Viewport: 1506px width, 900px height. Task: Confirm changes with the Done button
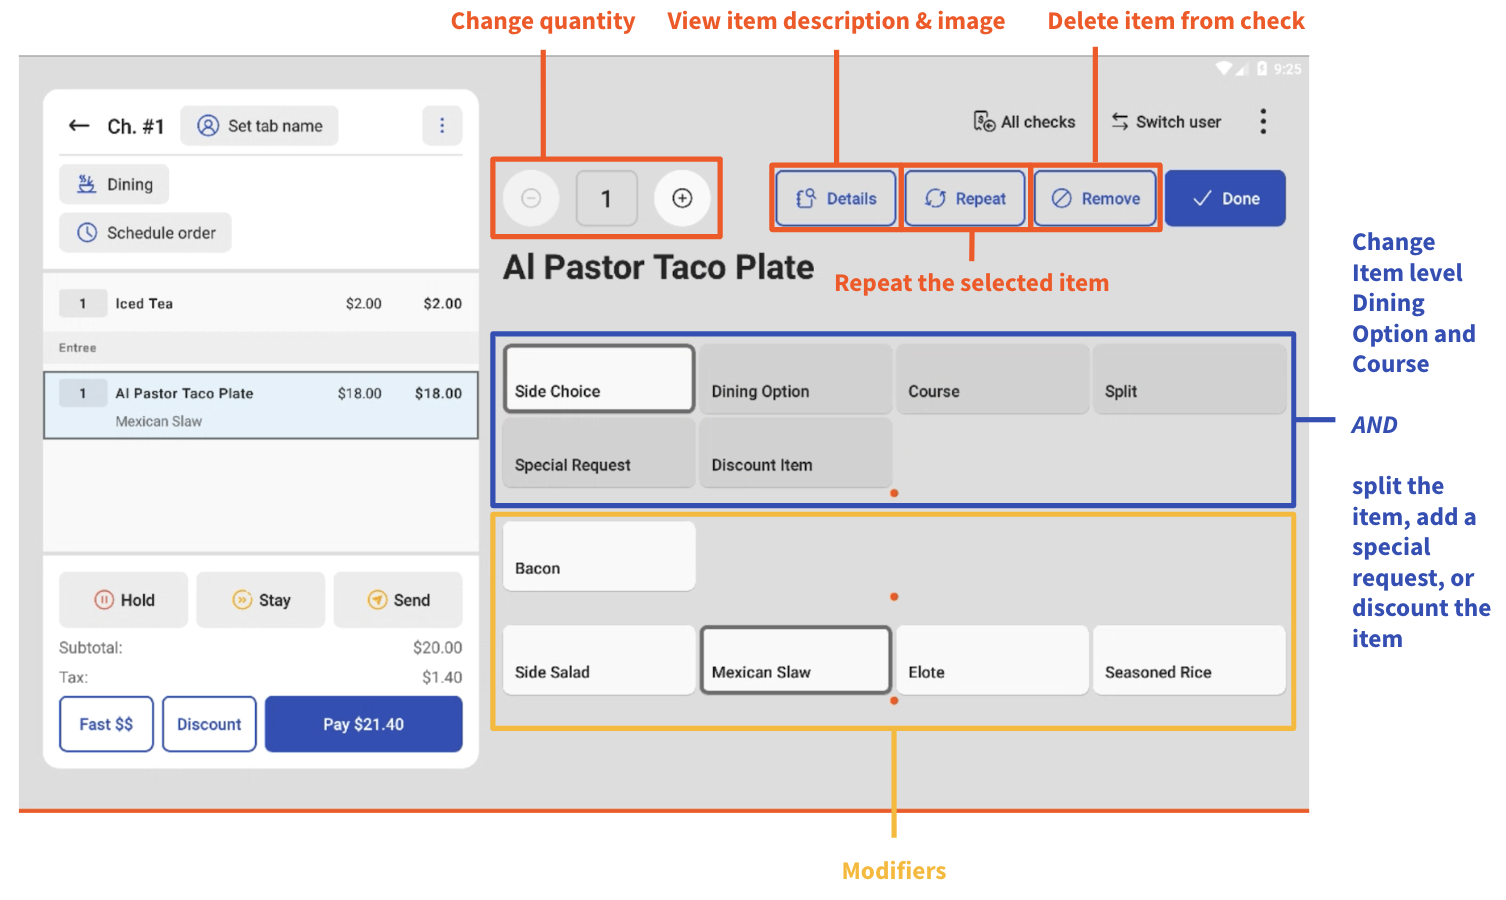[1225, 198]
